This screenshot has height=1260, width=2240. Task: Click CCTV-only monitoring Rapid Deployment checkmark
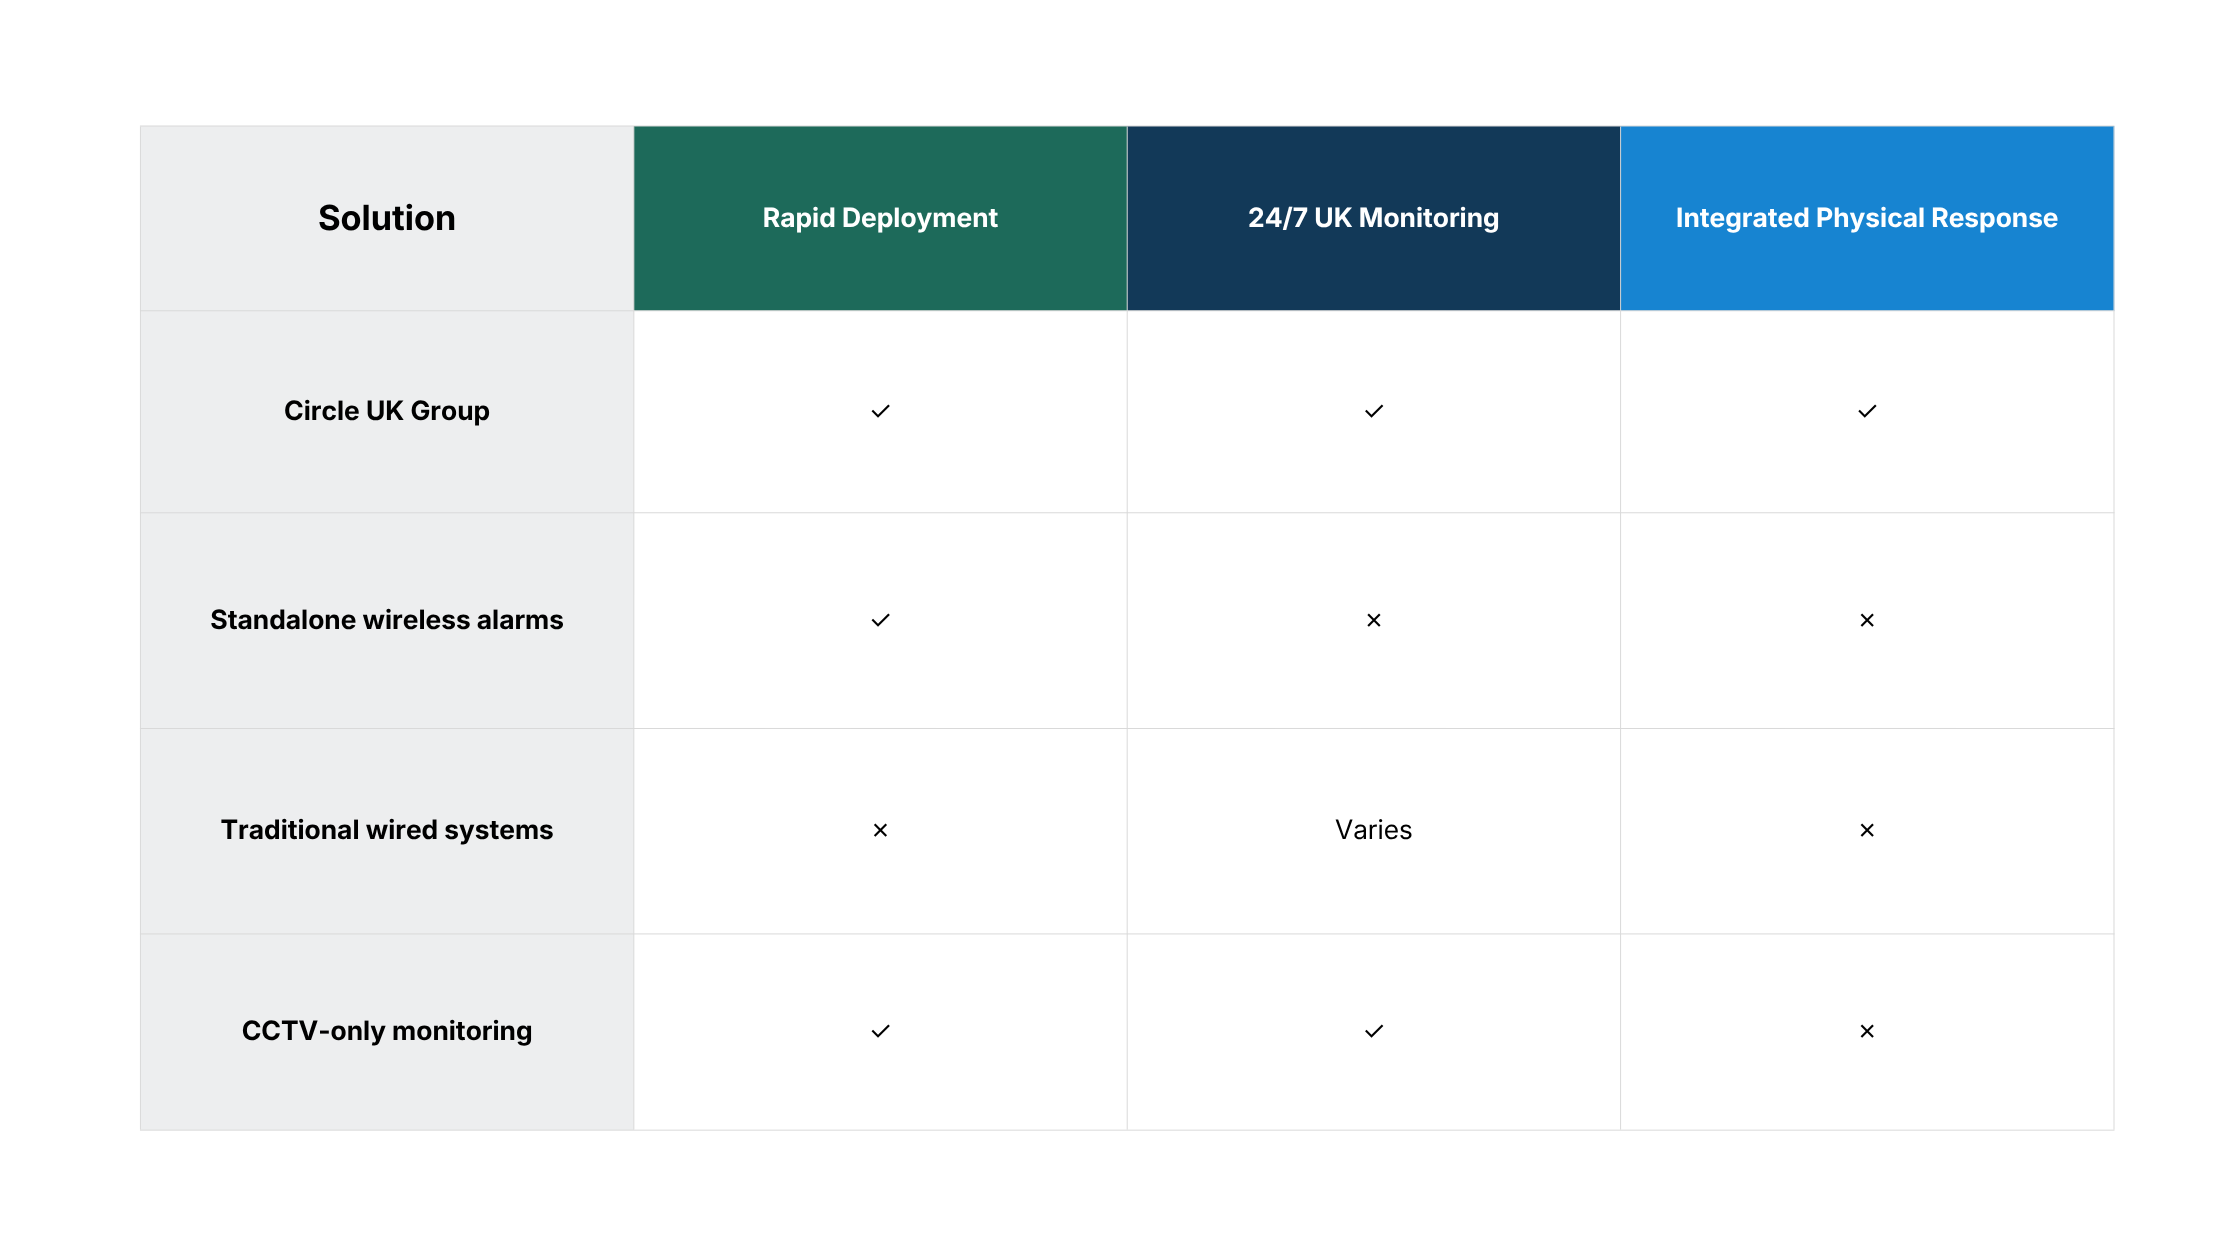(x=880, y=1031)
